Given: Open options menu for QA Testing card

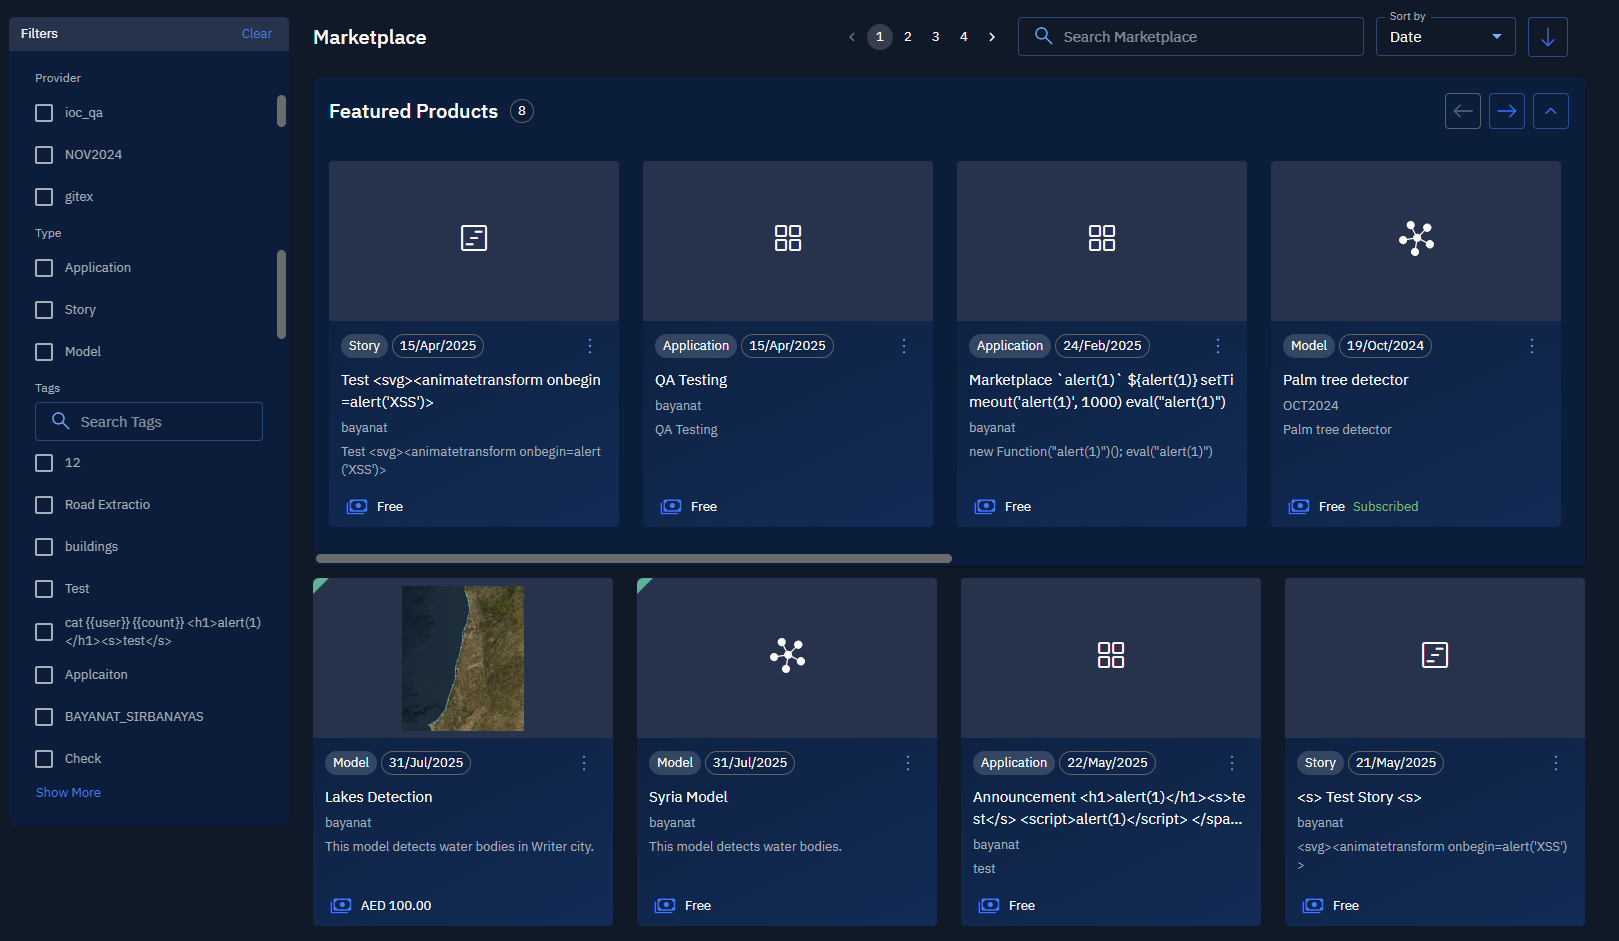Looking at the screenshot, I should (903, 346).
